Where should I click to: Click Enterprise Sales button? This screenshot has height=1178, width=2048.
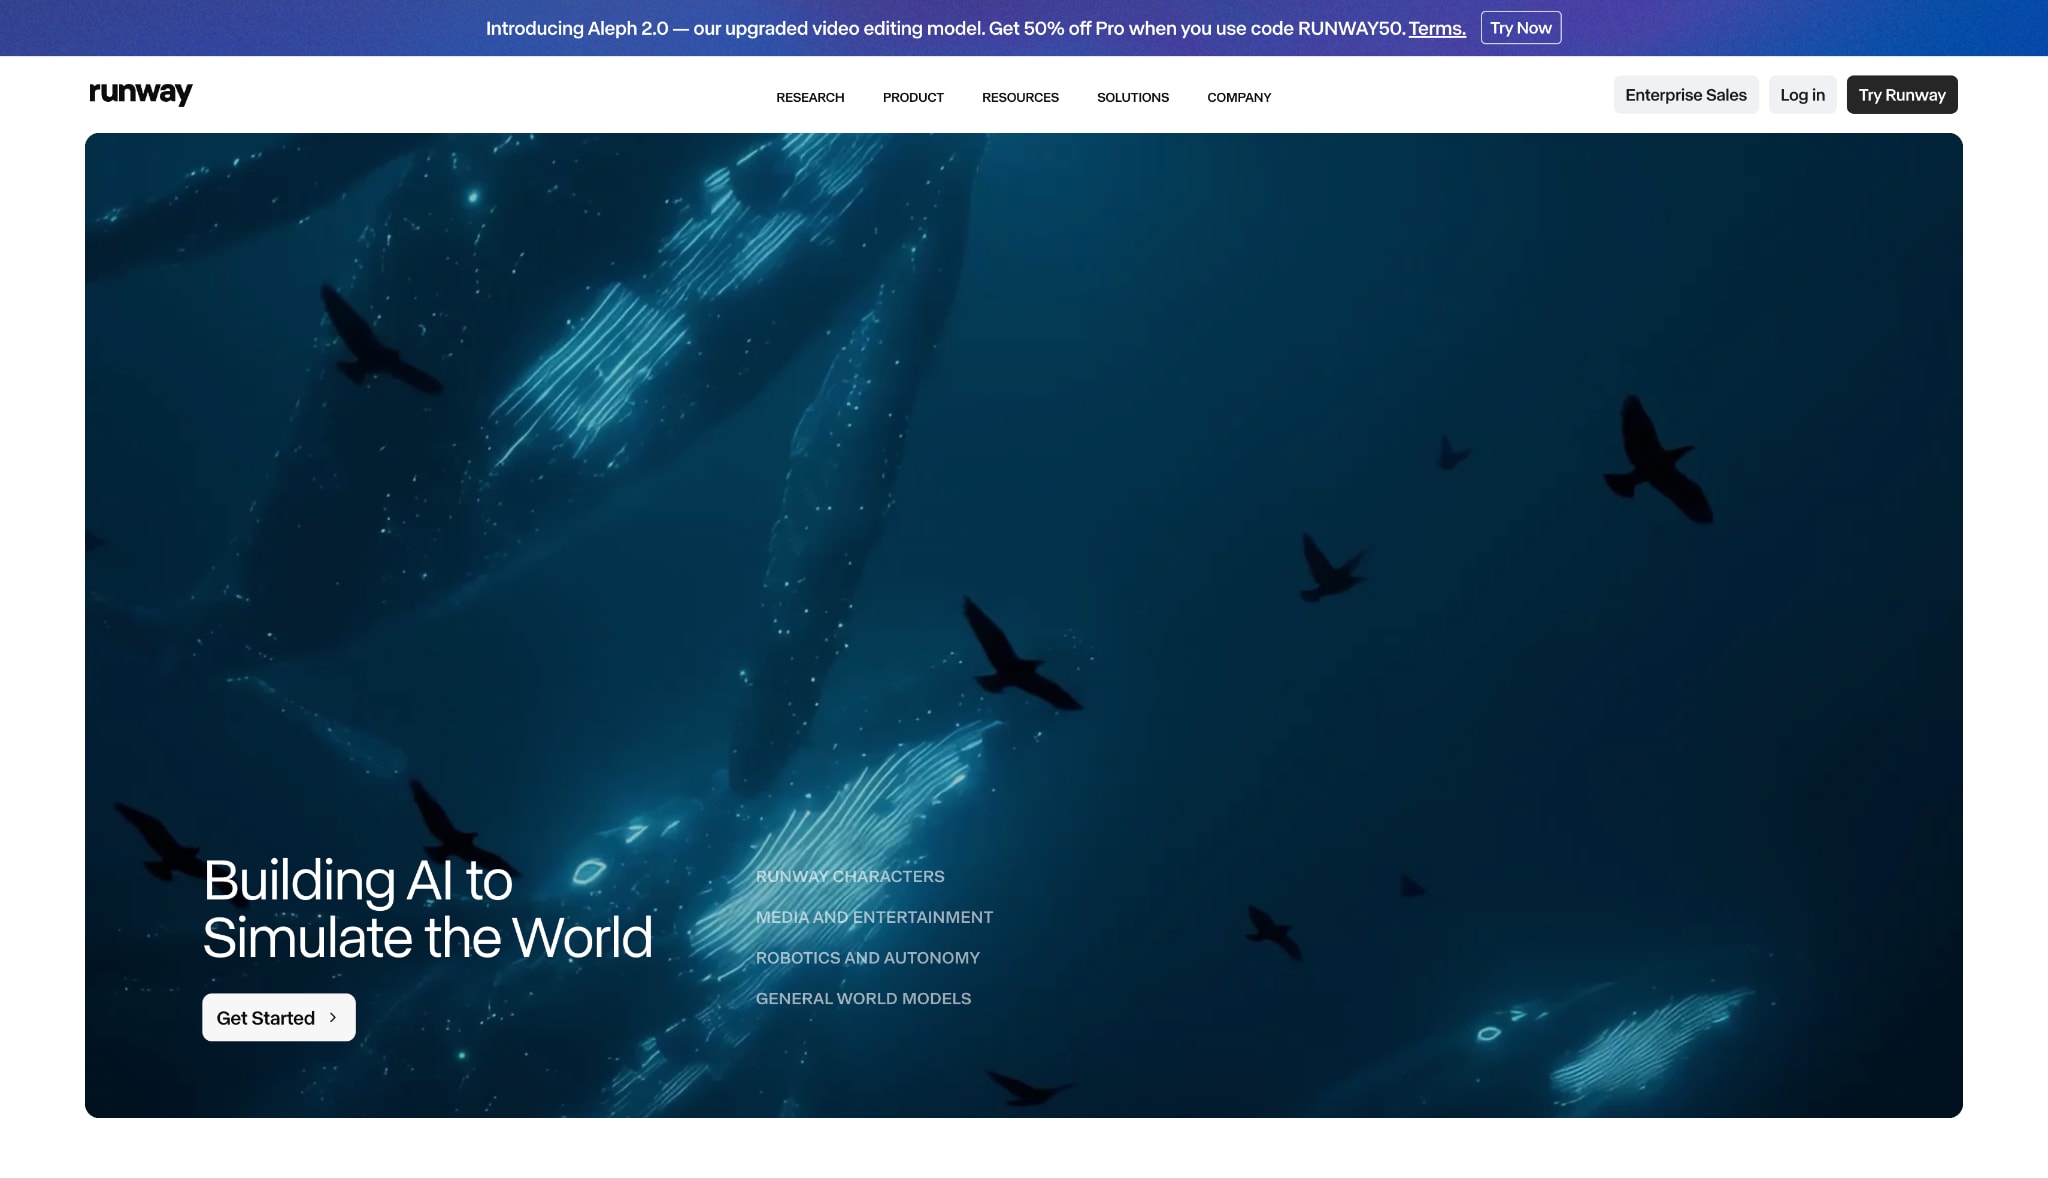tap(1686, 95)
